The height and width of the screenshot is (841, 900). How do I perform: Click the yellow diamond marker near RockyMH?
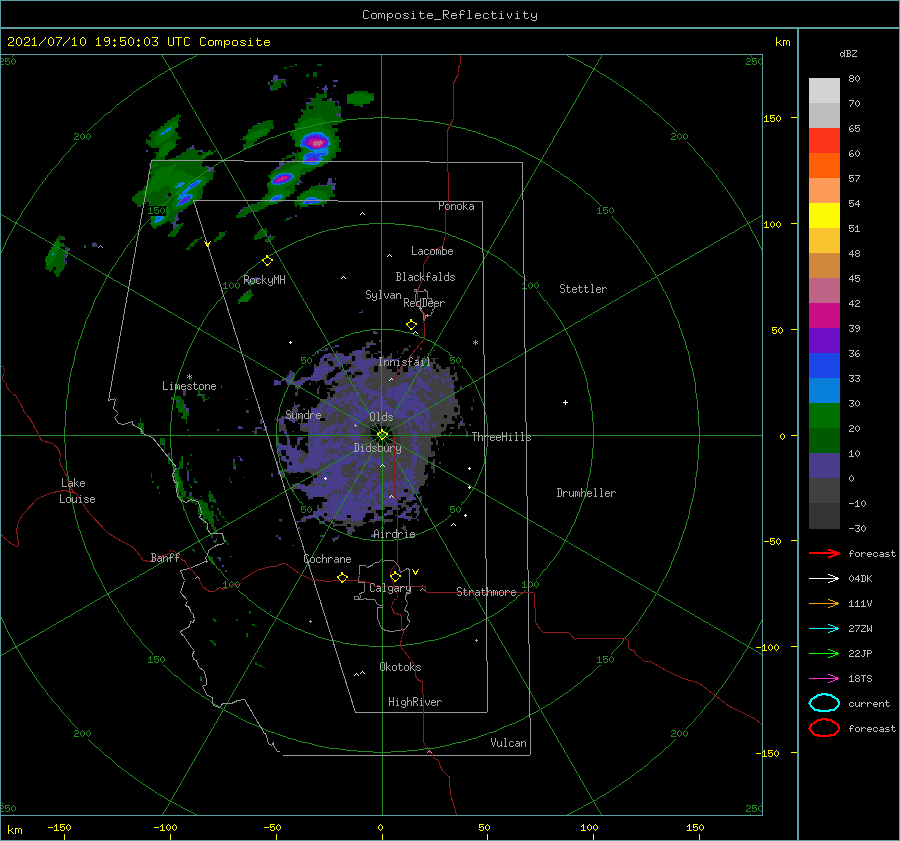[x=267, y=261]
